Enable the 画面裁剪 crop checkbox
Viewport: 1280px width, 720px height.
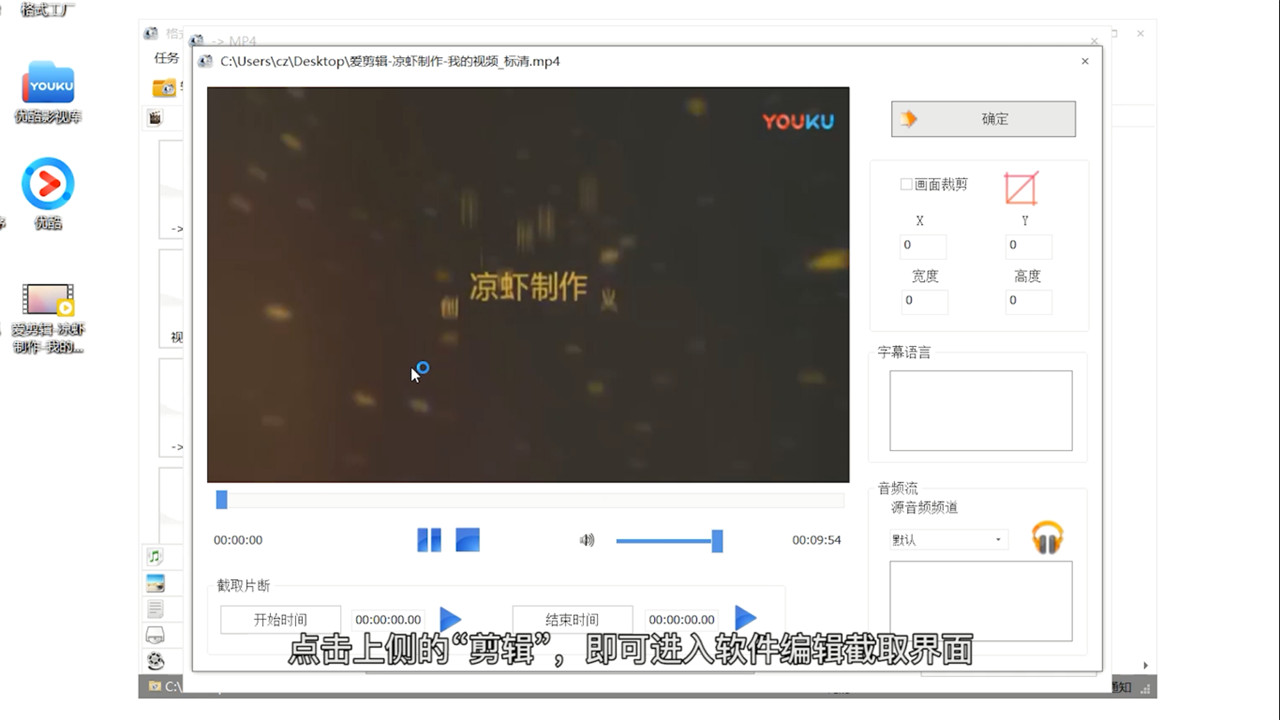point(906,185)
